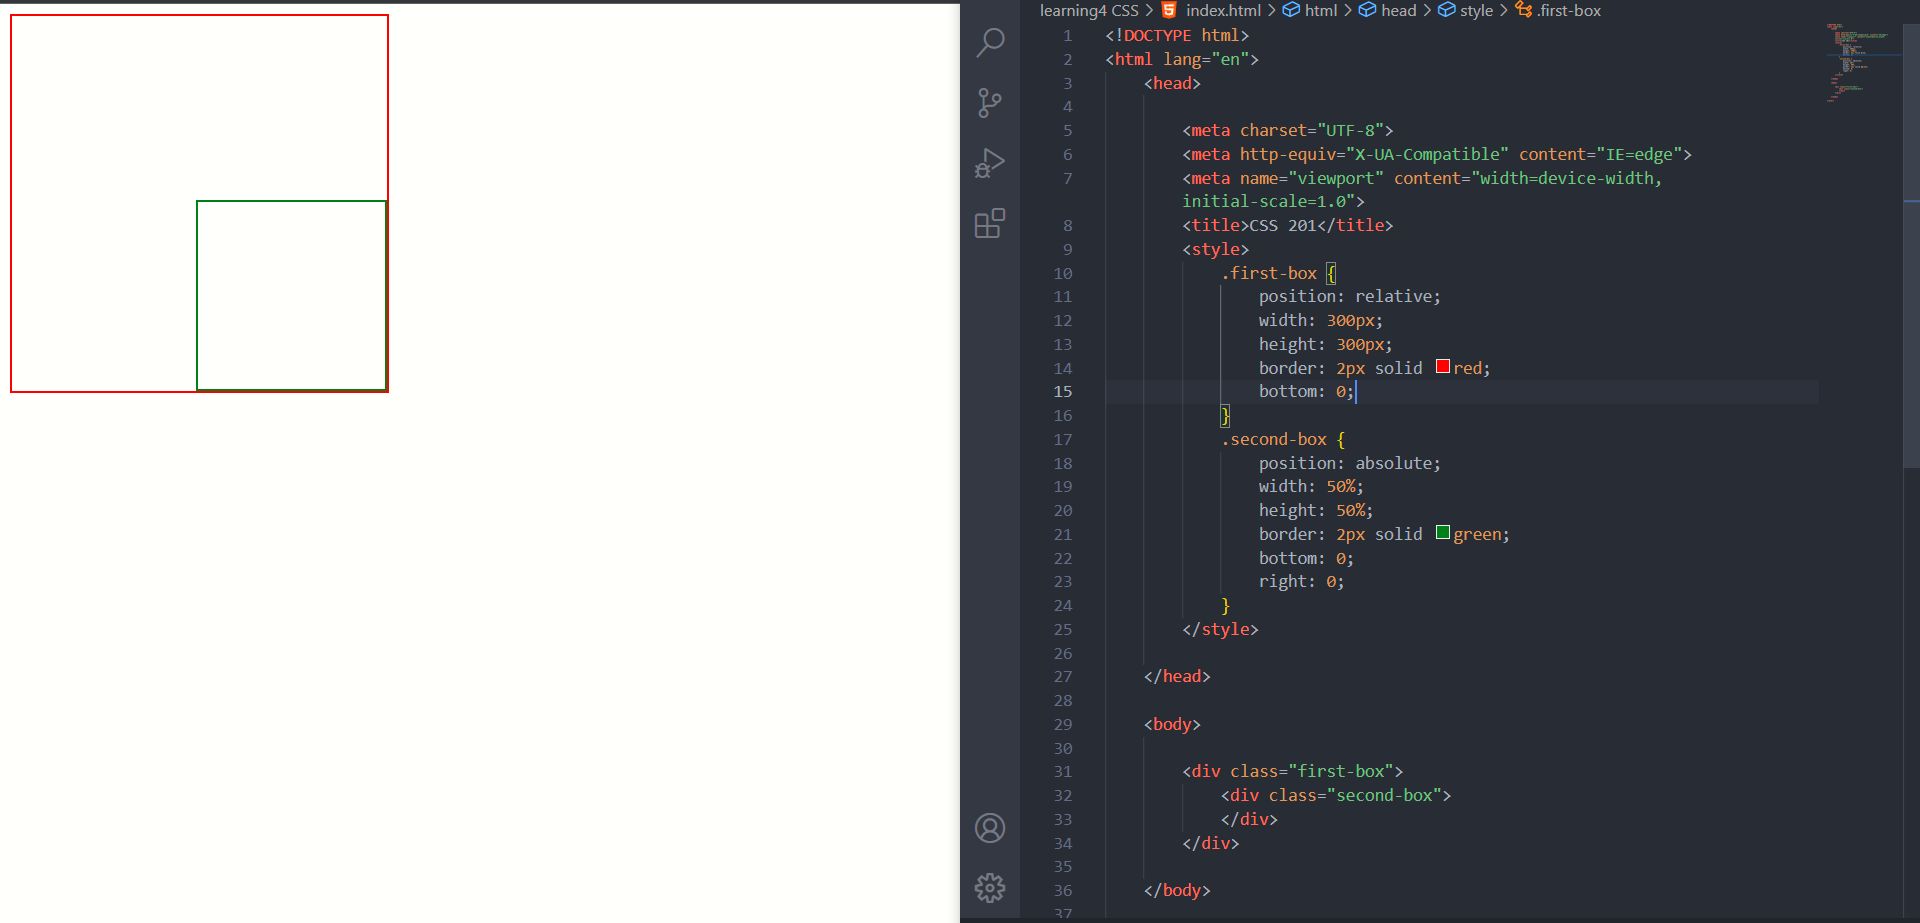
Task: Click the code minimap preview
Action: click(x=1860, y=62)
